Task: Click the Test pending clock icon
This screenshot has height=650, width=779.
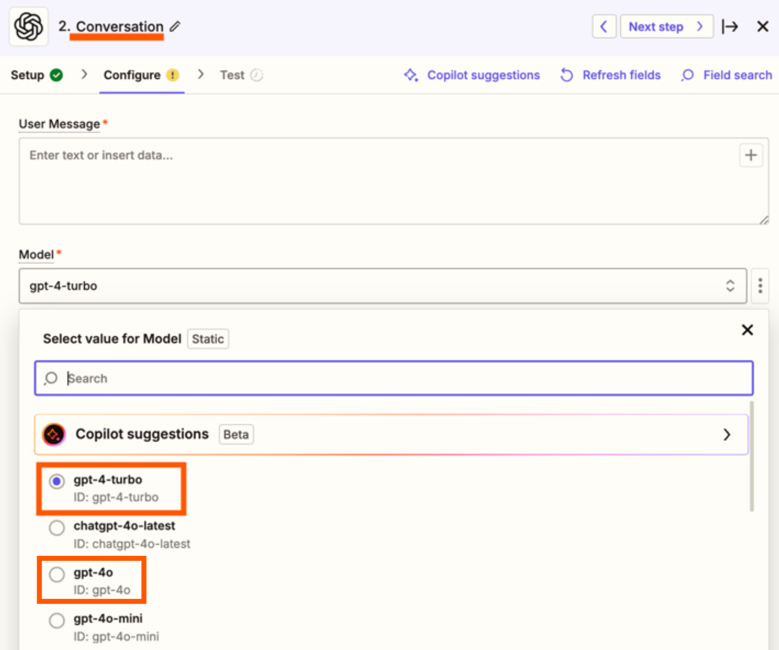Action: (x=256, y=75)
